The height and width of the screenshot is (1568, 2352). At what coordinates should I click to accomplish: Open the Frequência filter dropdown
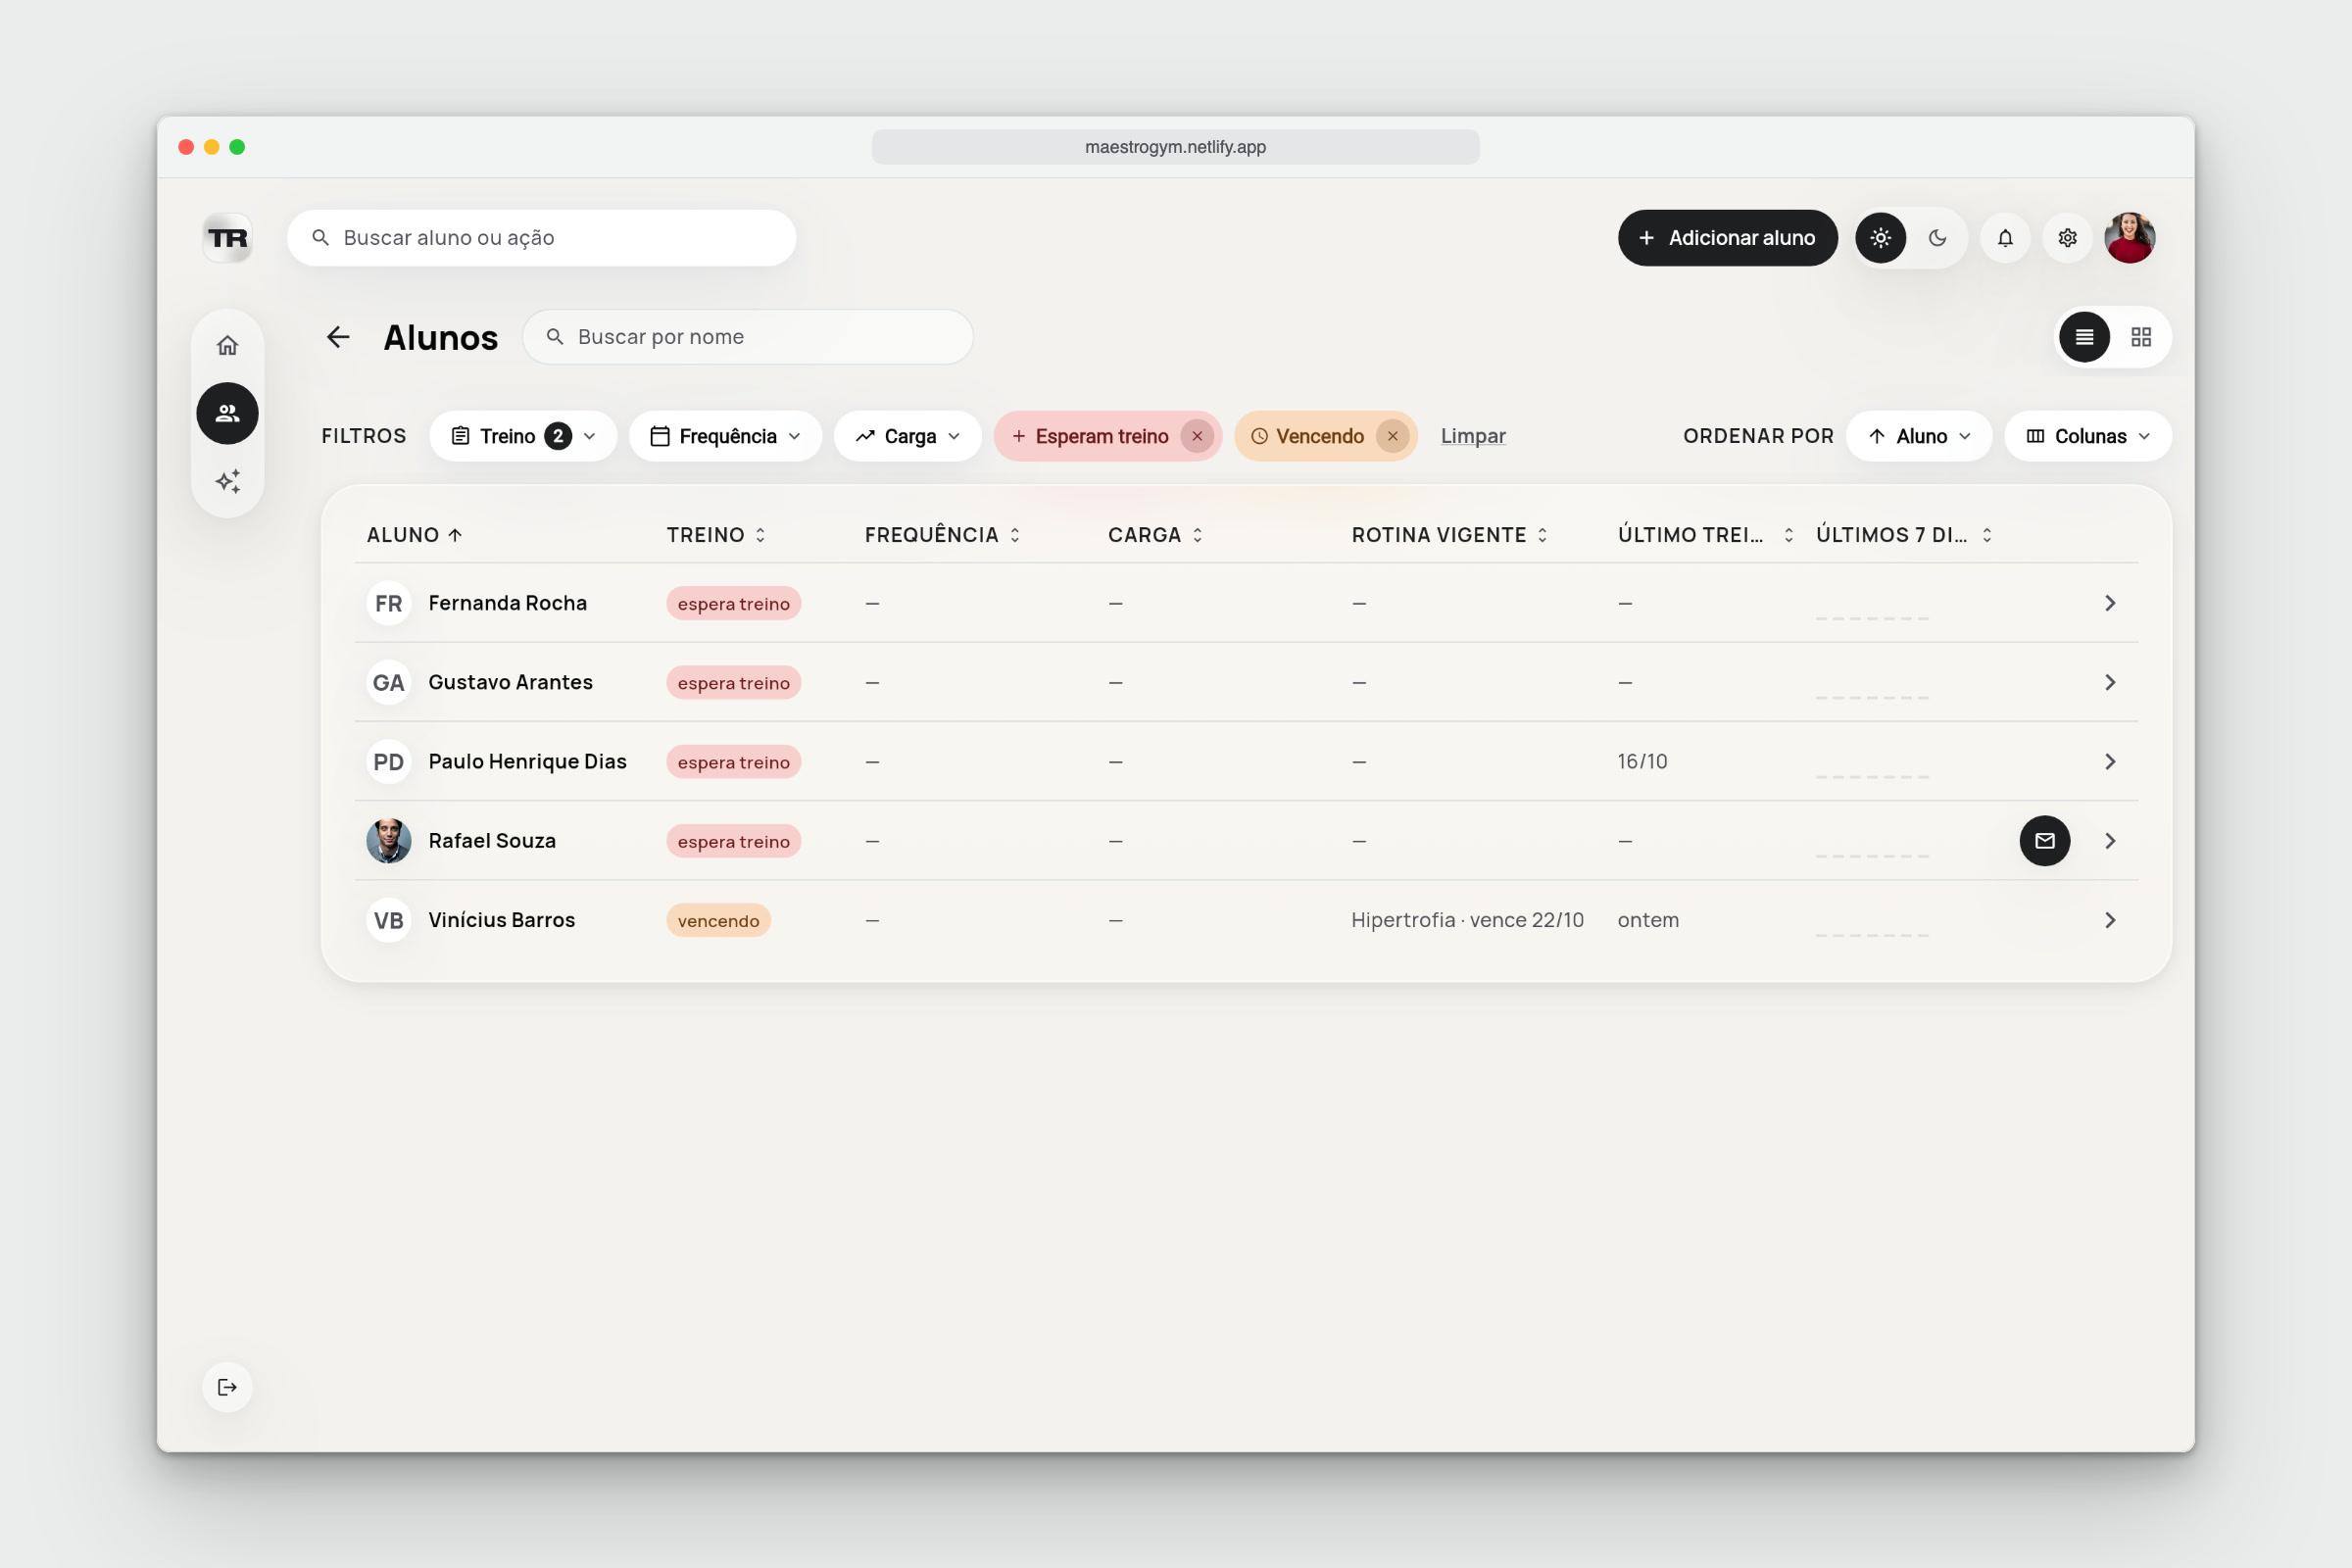[725, 436]
